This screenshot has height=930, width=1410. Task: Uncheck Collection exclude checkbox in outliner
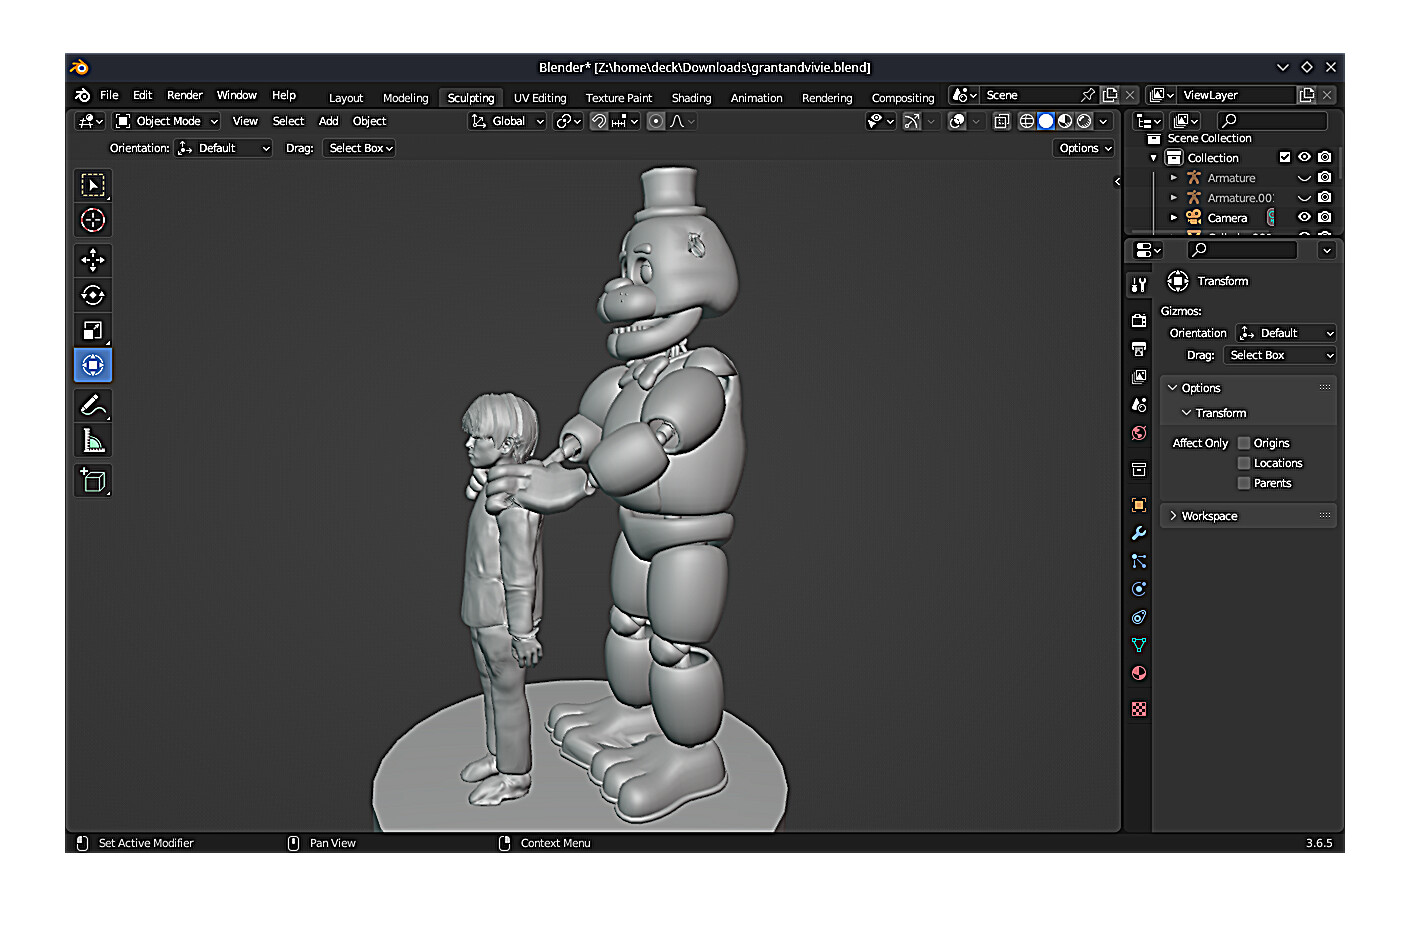1285,157
